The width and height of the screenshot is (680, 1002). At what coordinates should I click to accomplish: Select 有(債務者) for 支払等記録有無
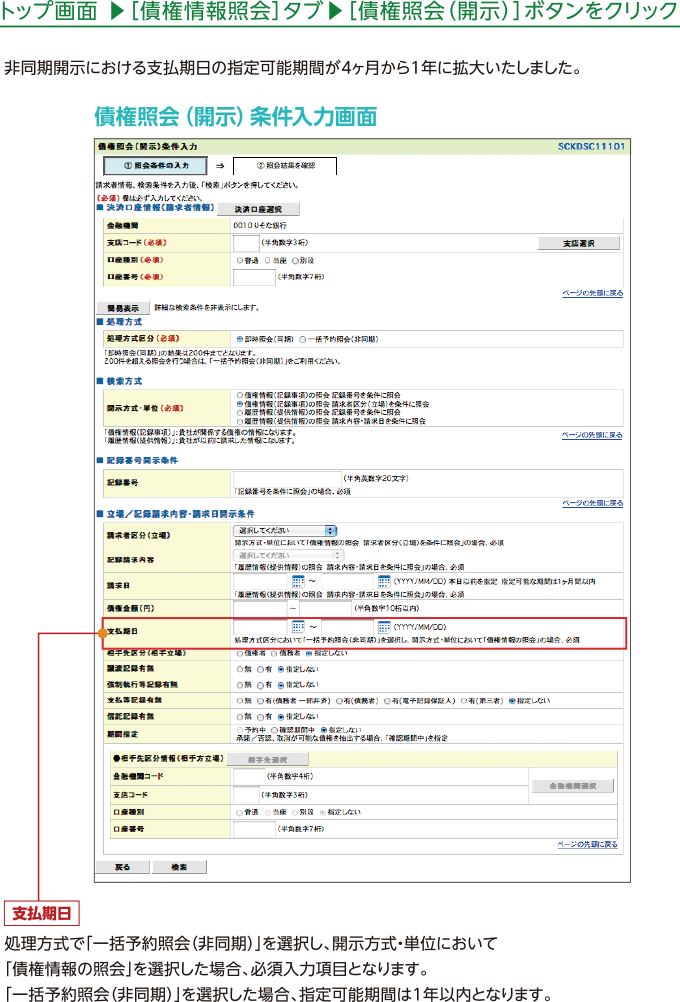coord(339,701)
